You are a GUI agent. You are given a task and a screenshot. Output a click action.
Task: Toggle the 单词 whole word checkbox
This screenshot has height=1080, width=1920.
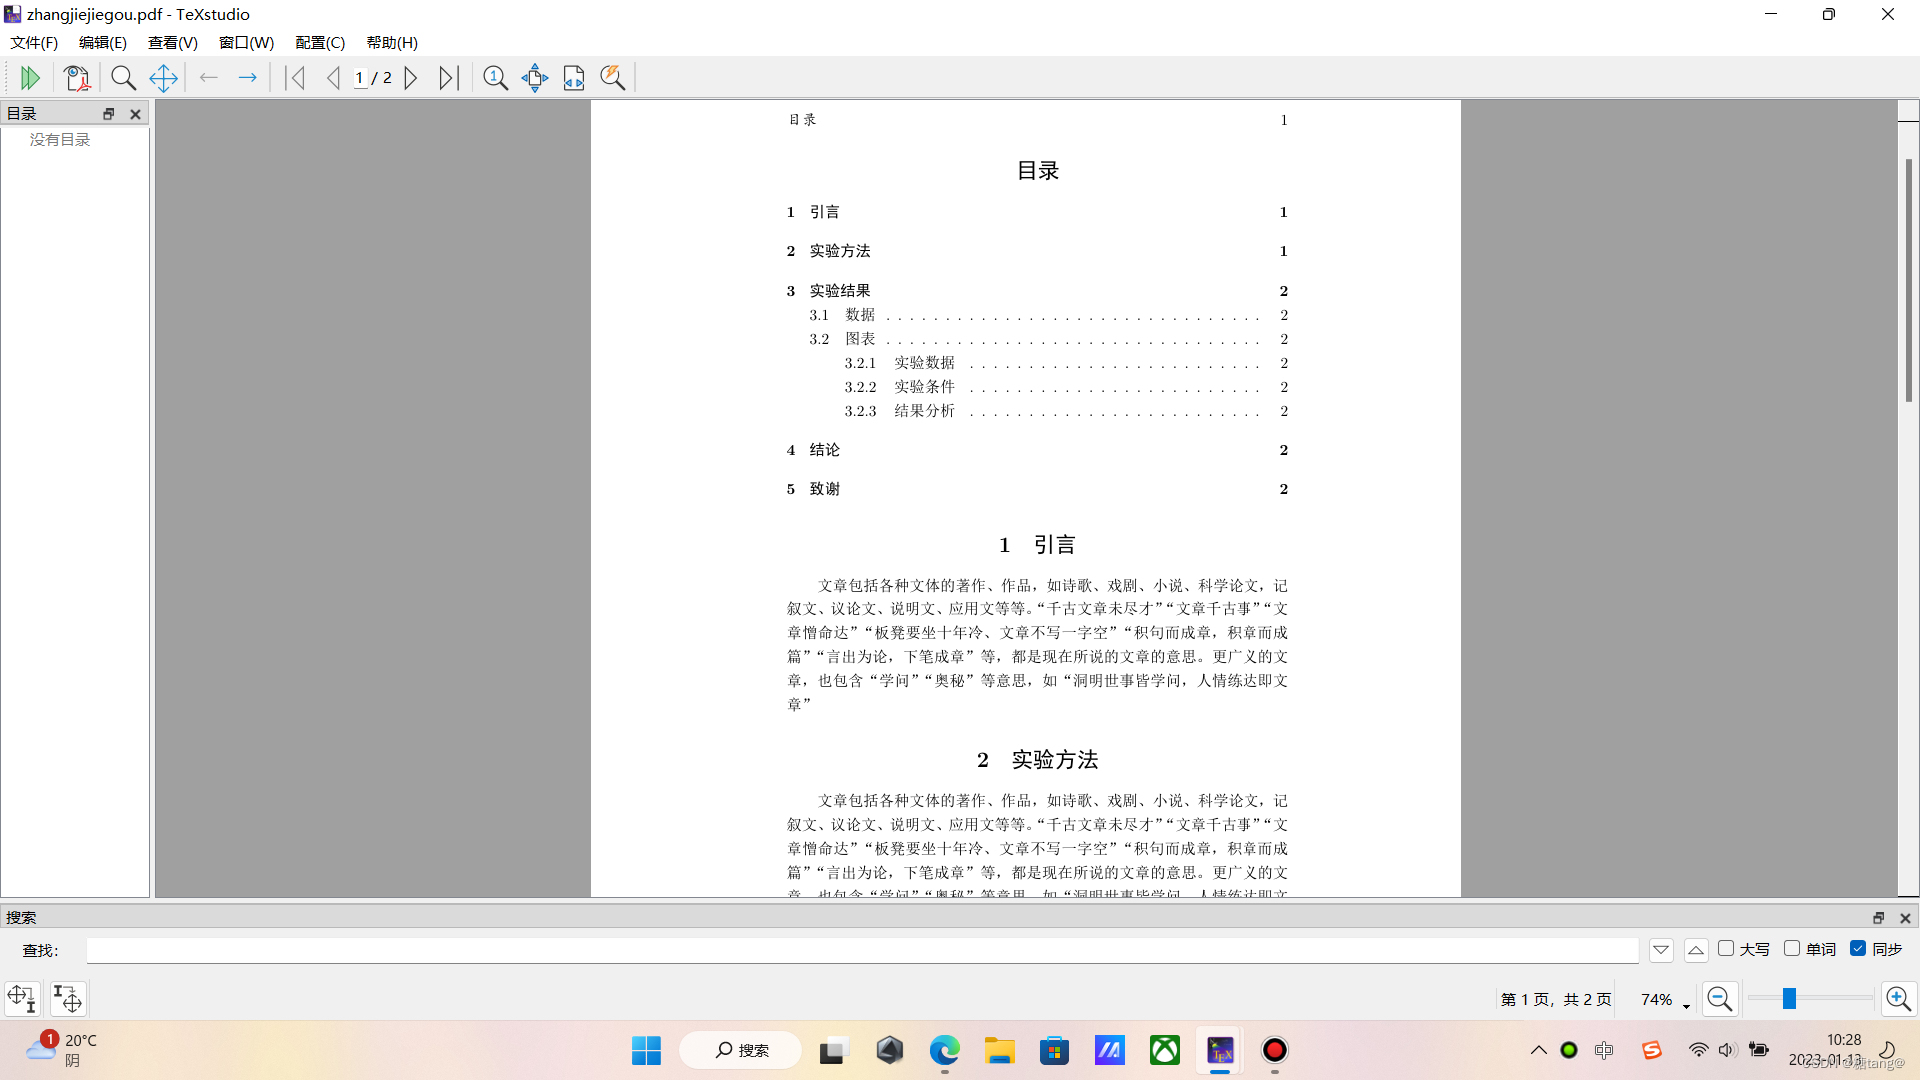coord(1792,948)
